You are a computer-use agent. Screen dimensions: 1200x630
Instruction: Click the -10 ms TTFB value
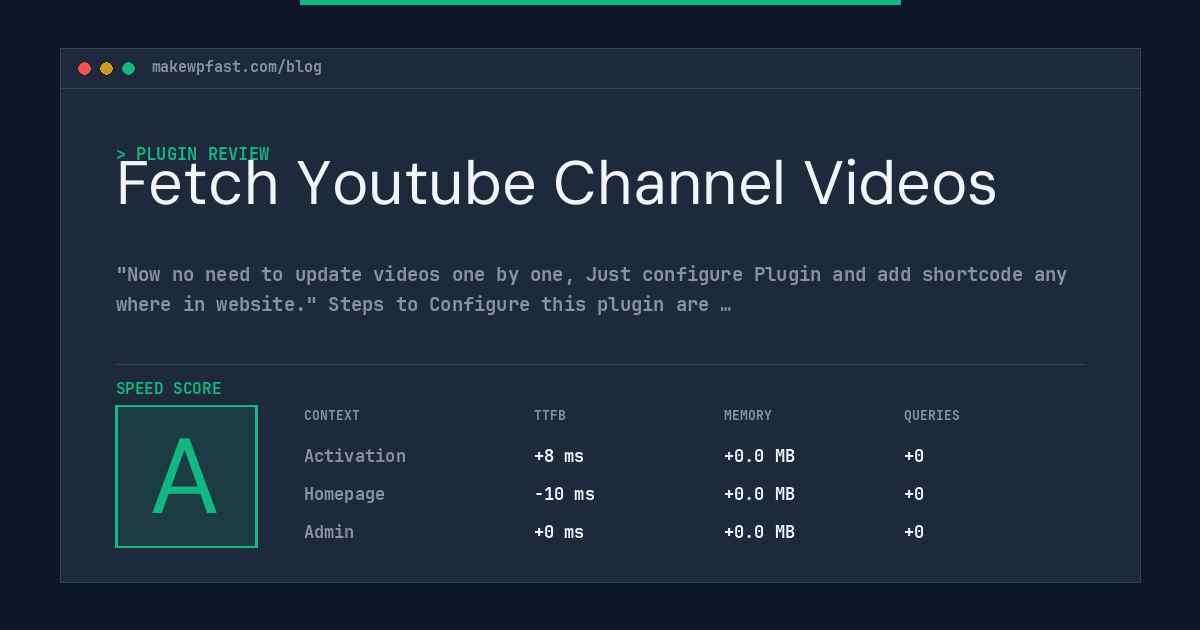click(564, 494)
